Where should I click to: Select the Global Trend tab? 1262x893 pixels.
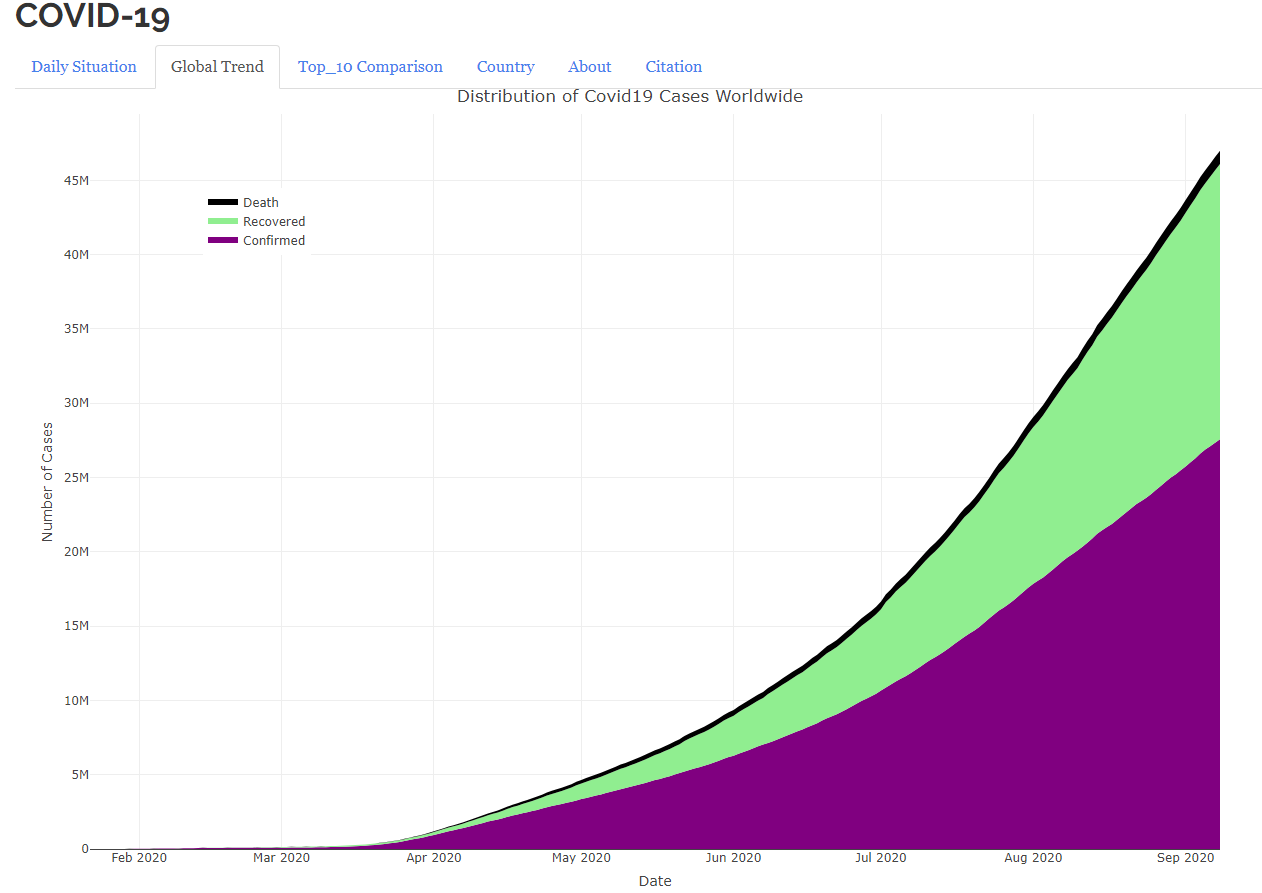point(217,67)
